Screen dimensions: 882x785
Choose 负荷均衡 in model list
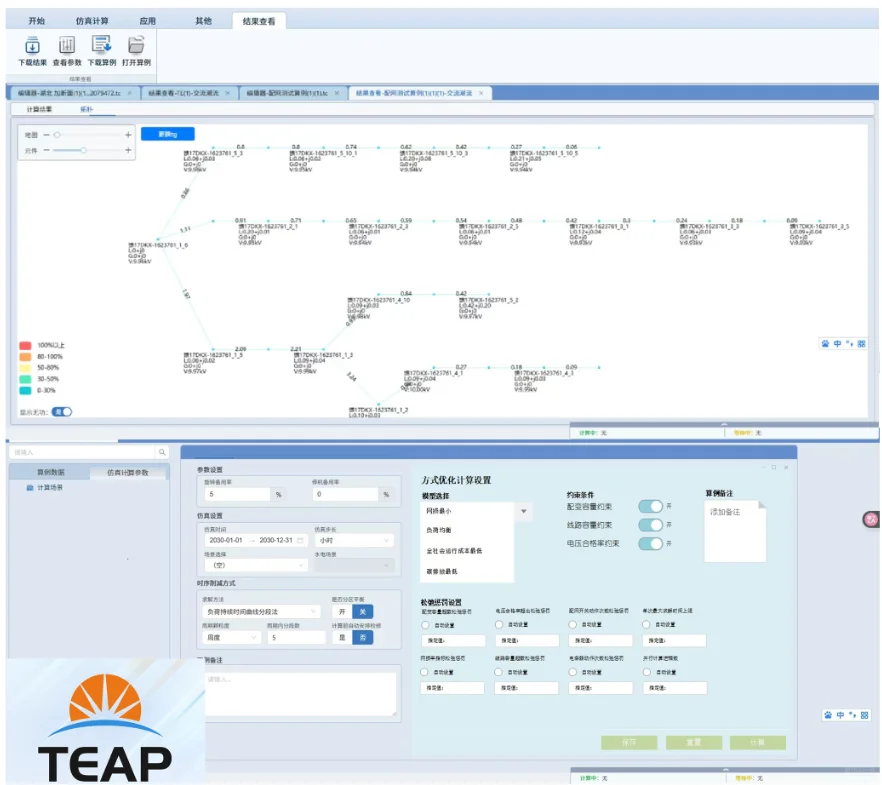439,530
